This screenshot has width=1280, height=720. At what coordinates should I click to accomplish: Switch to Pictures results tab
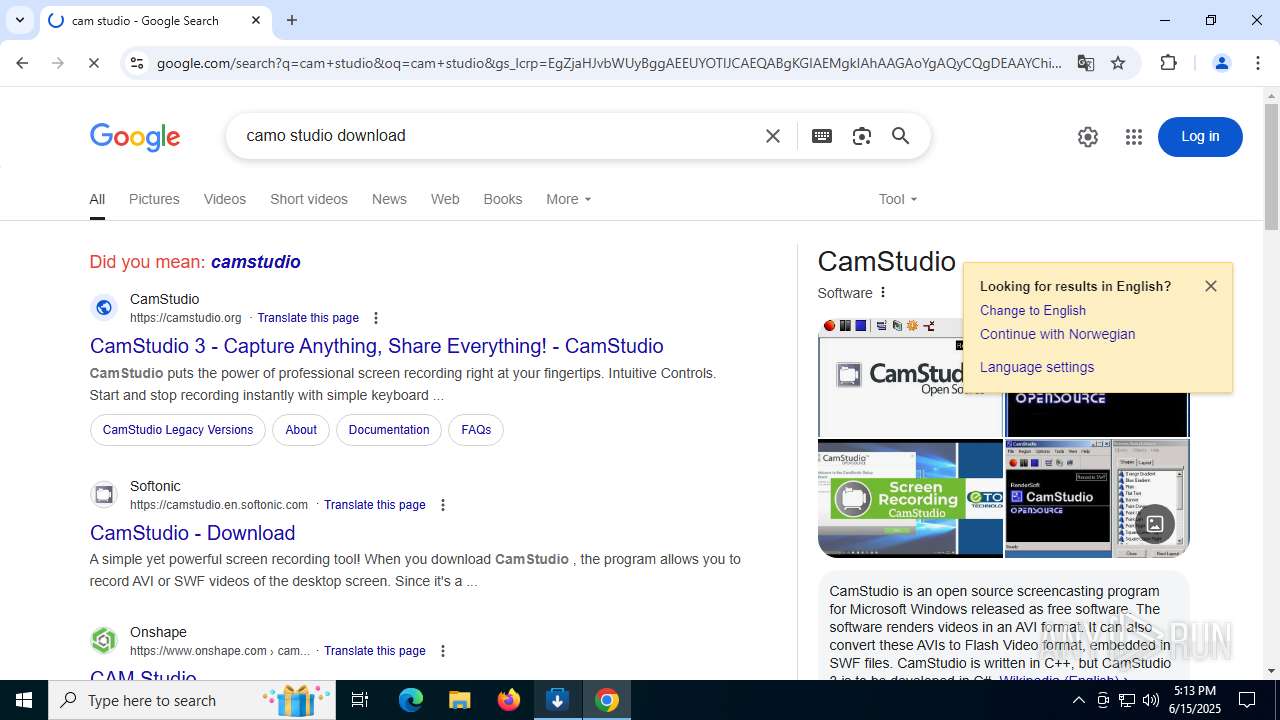(154, 199)
